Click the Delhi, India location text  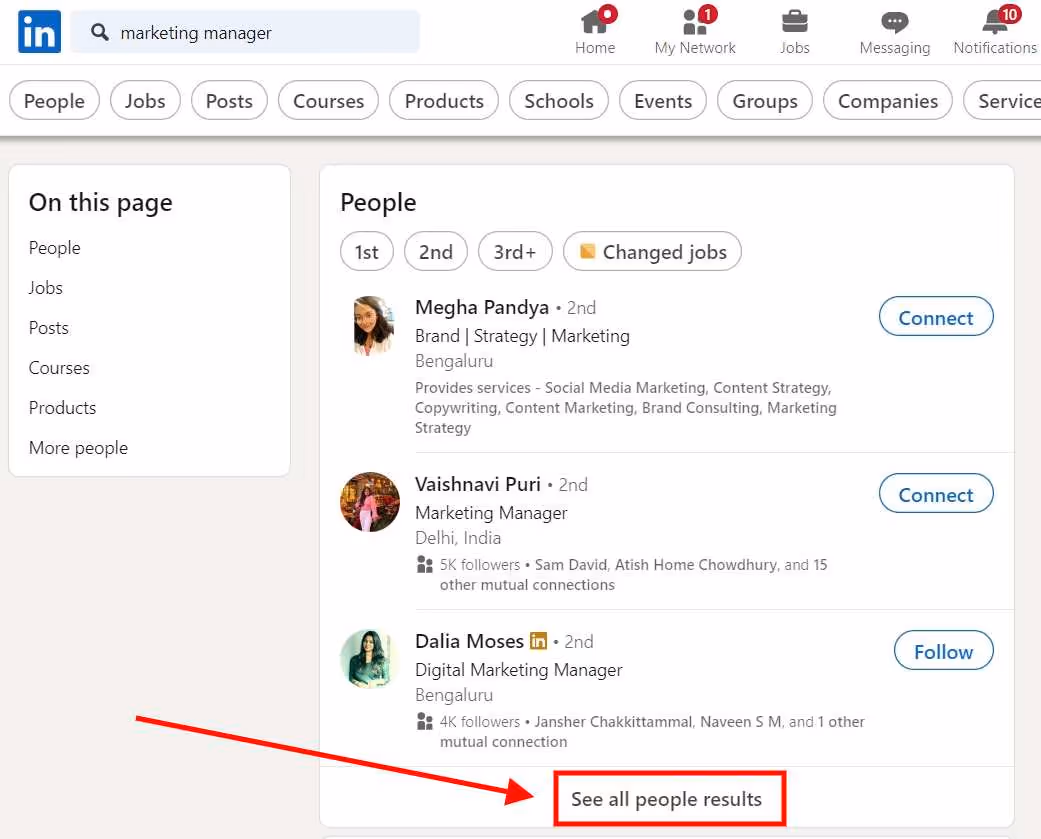click(458, 538)
